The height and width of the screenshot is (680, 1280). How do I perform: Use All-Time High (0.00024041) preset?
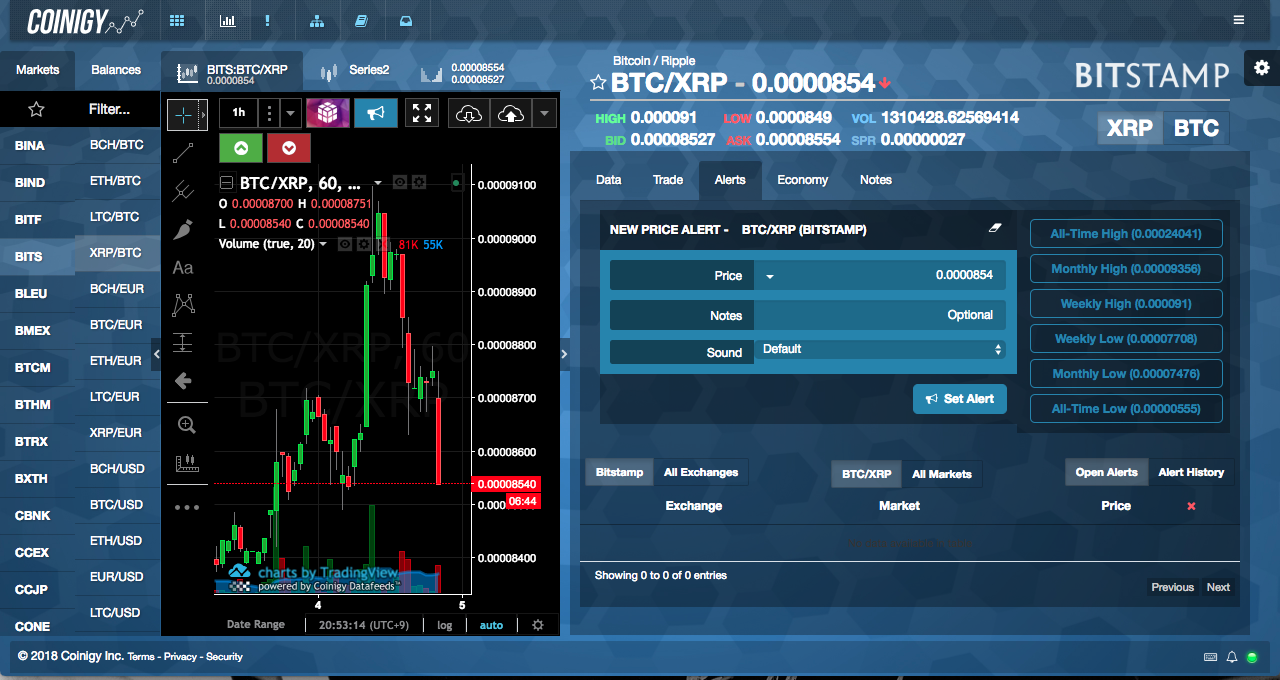click(x=1126, y=234)
